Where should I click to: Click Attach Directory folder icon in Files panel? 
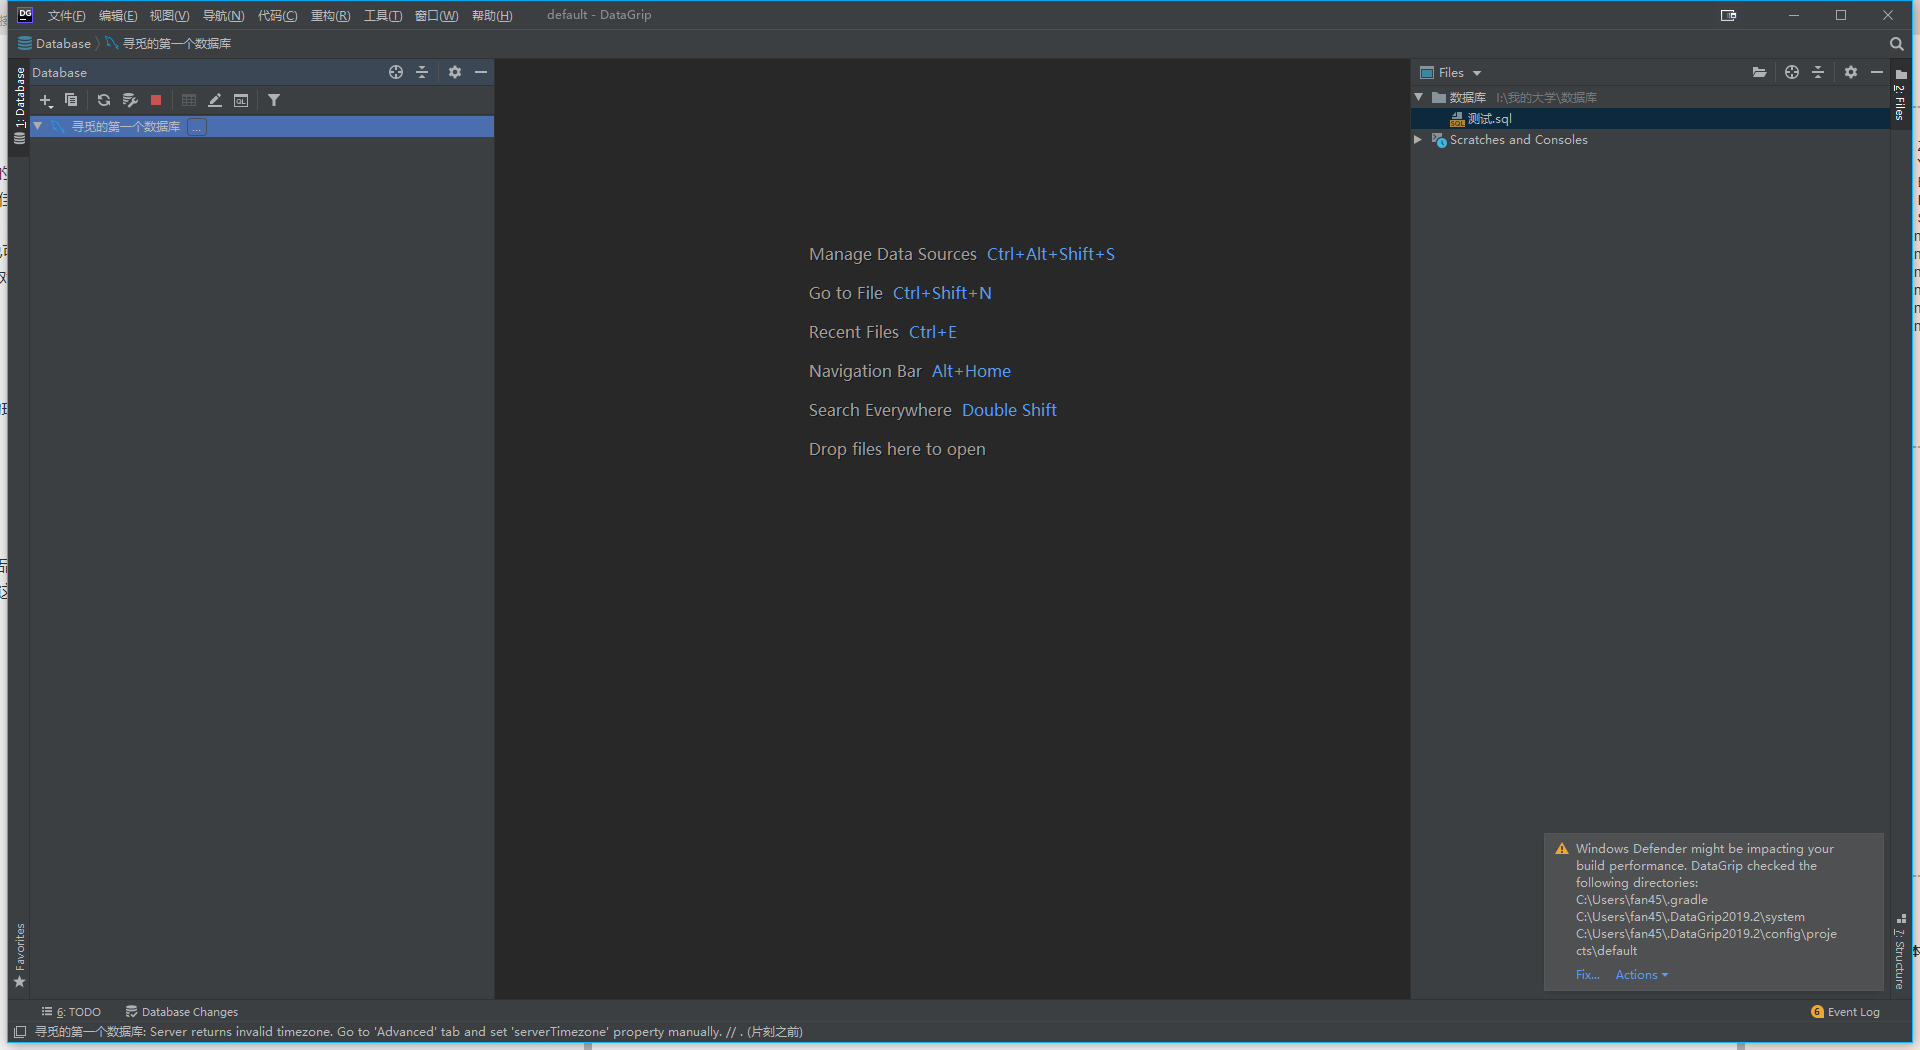point(1759,72)
